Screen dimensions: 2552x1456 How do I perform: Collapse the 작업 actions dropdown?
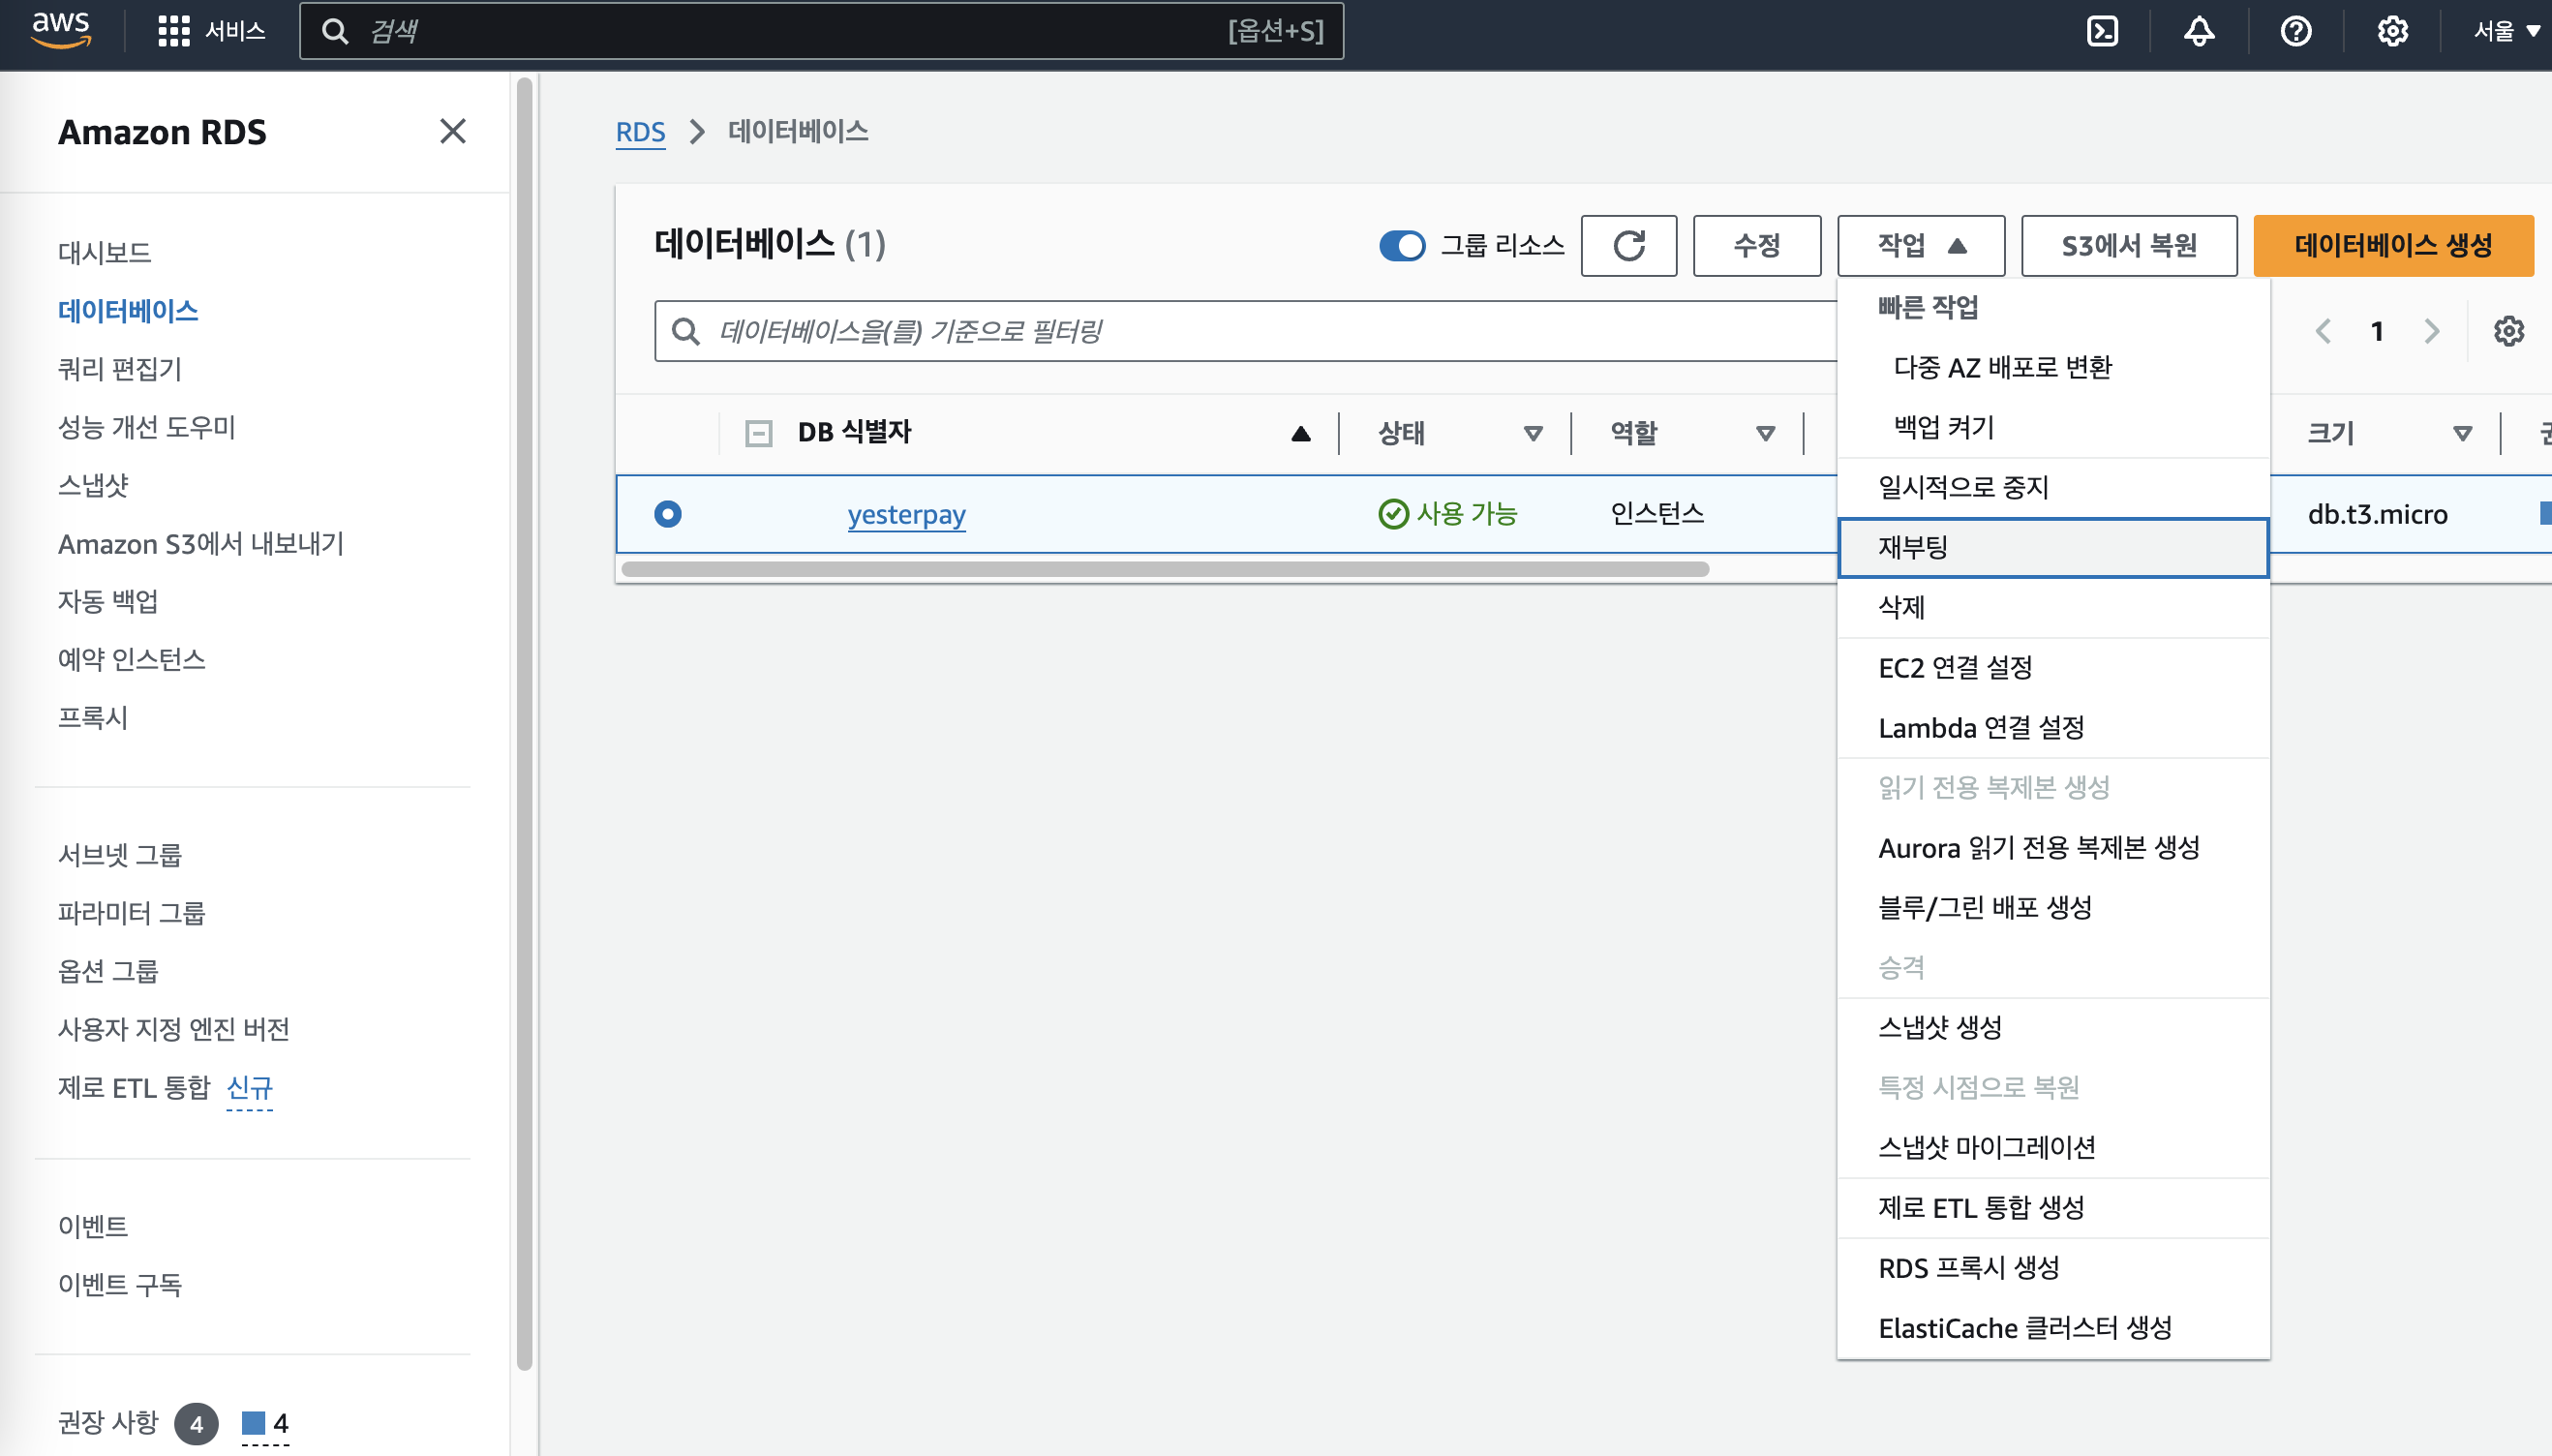[1920, 245]
